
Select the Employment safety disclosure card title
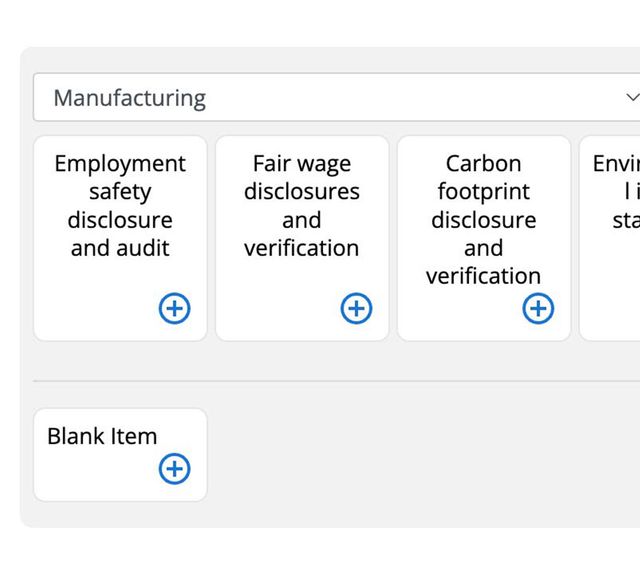(x=120, y=205)
